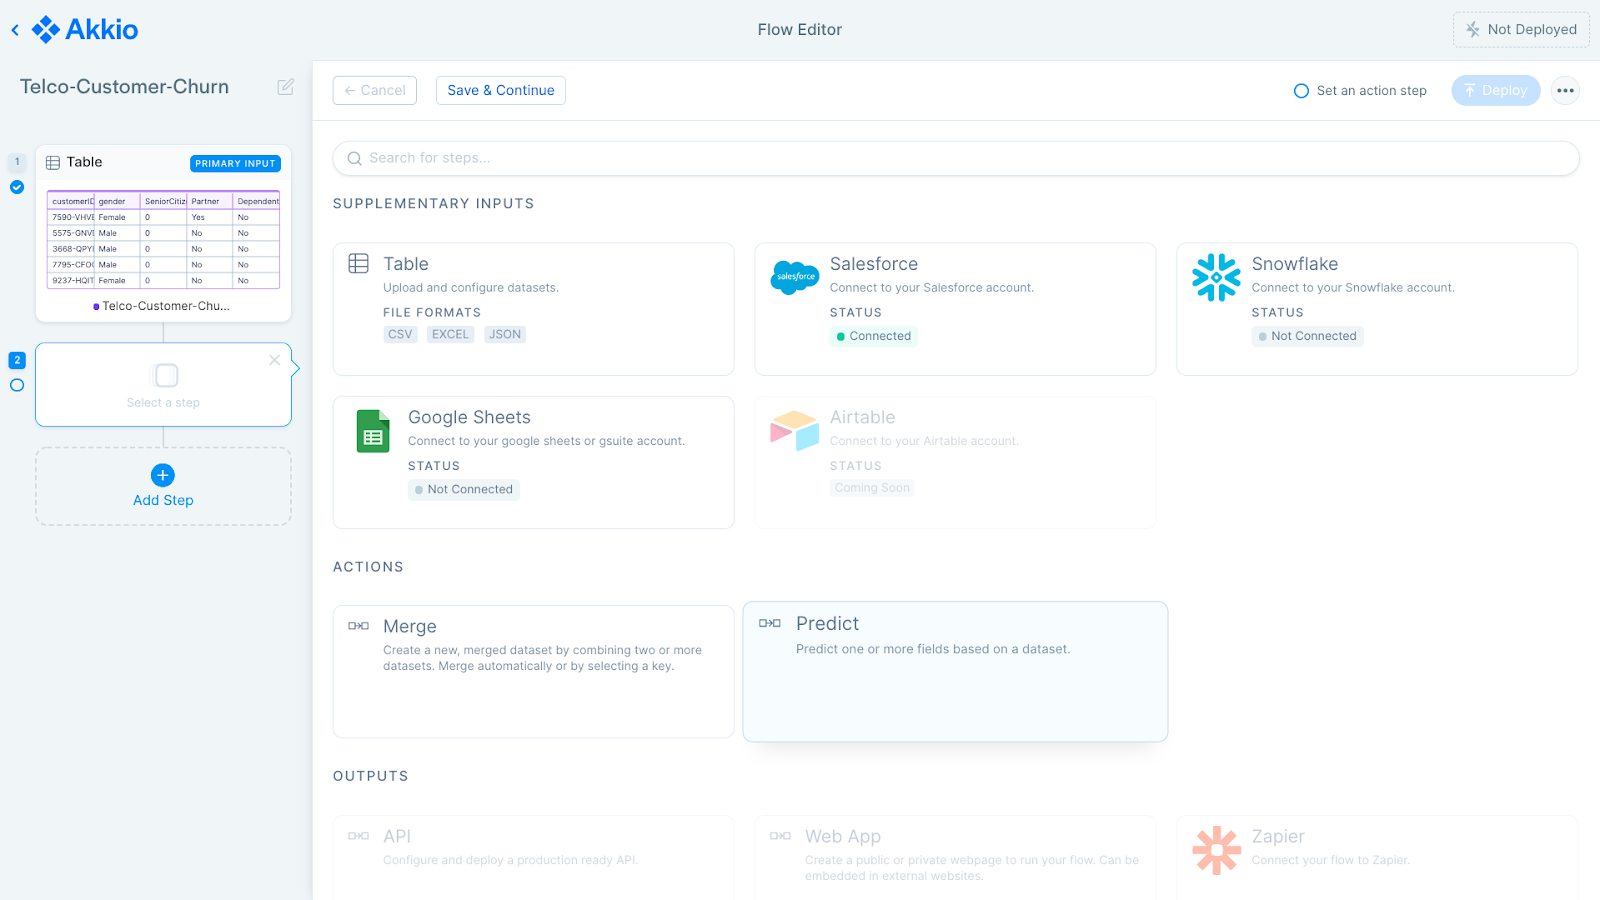Click the Deploy button
Image resolution: width=1600 pixels, height=900 pixels.
pos(1496,91)
